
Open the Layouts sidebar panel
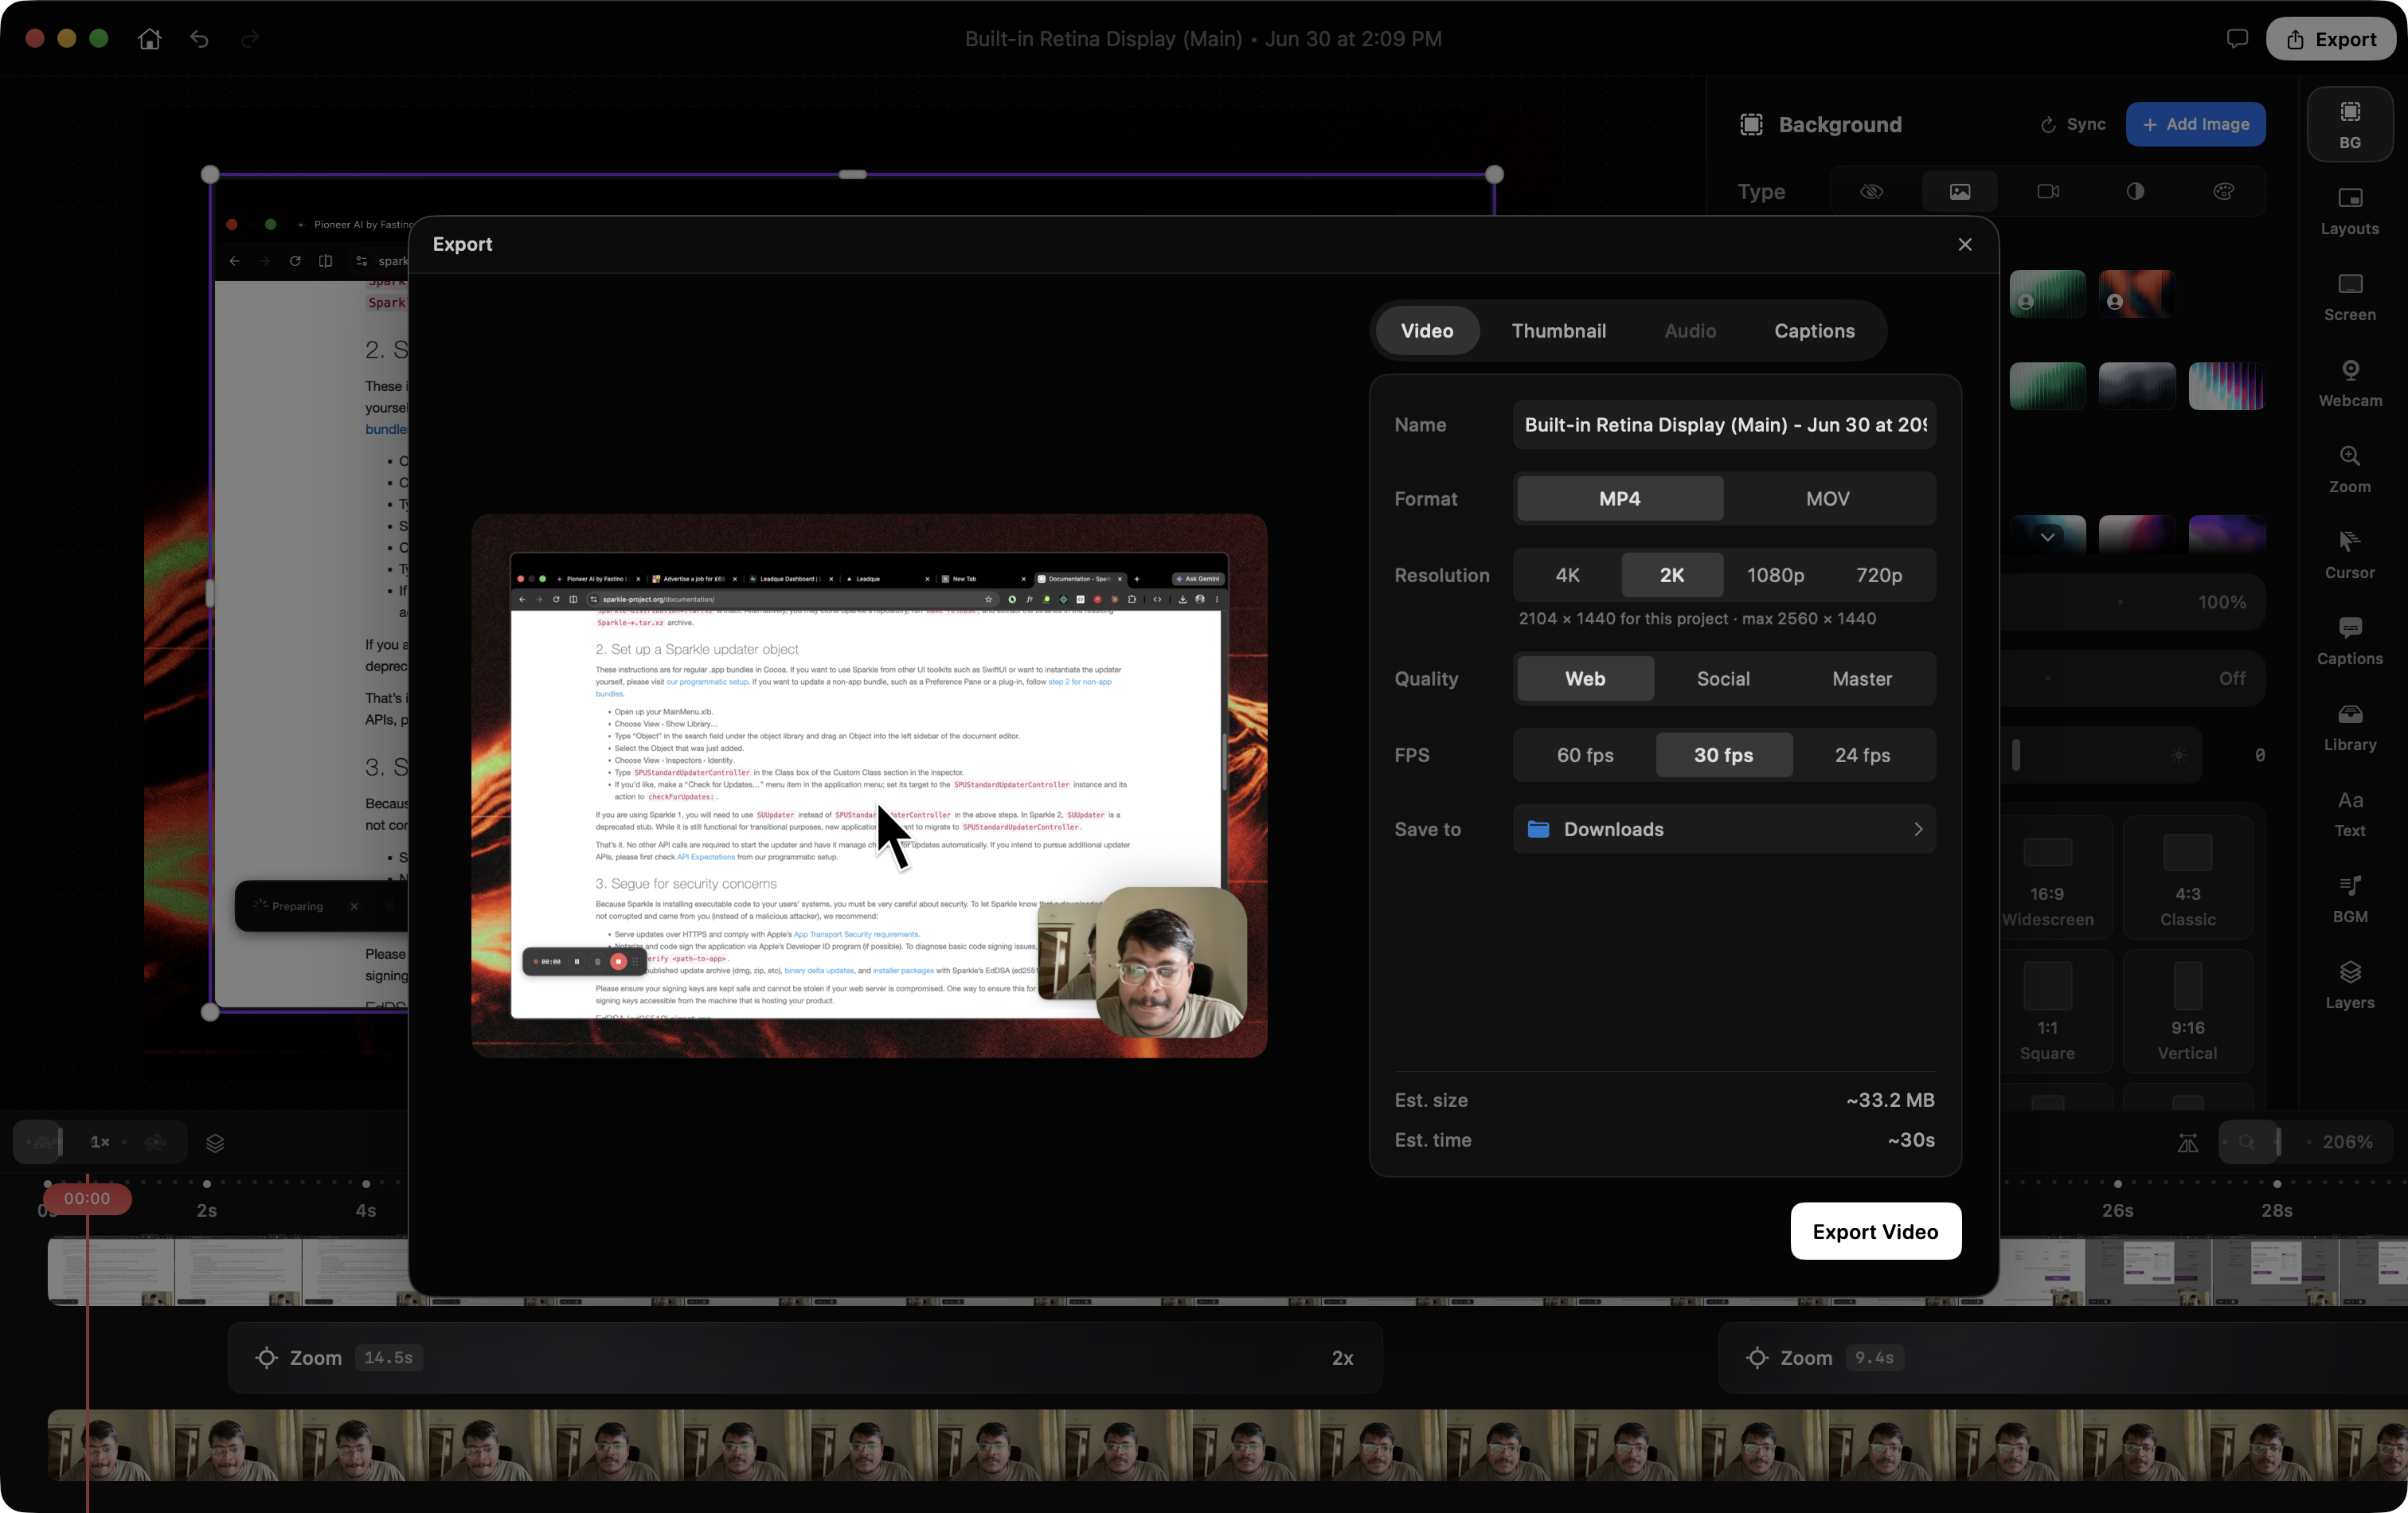point(2349,211)
